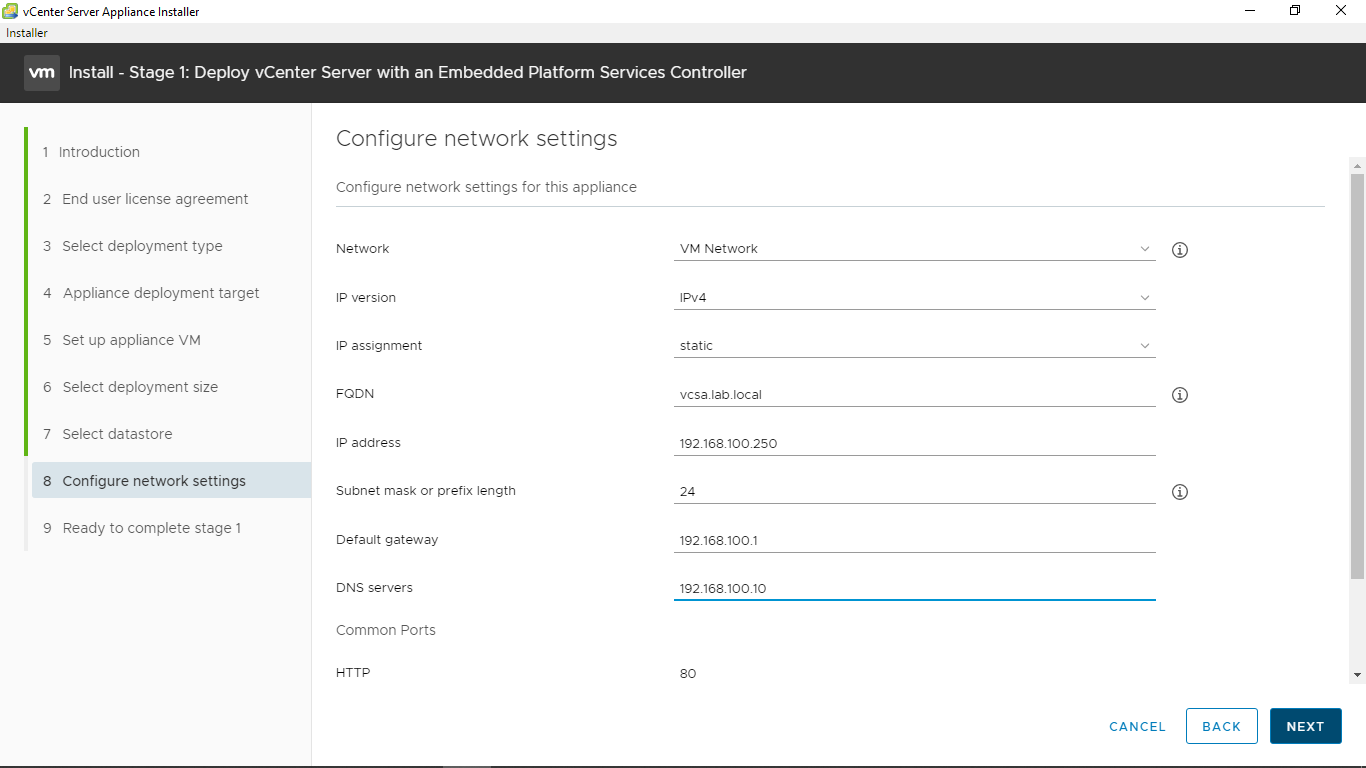
Task: Click the Common Ports heading
Action: click(x=386, y=630)
